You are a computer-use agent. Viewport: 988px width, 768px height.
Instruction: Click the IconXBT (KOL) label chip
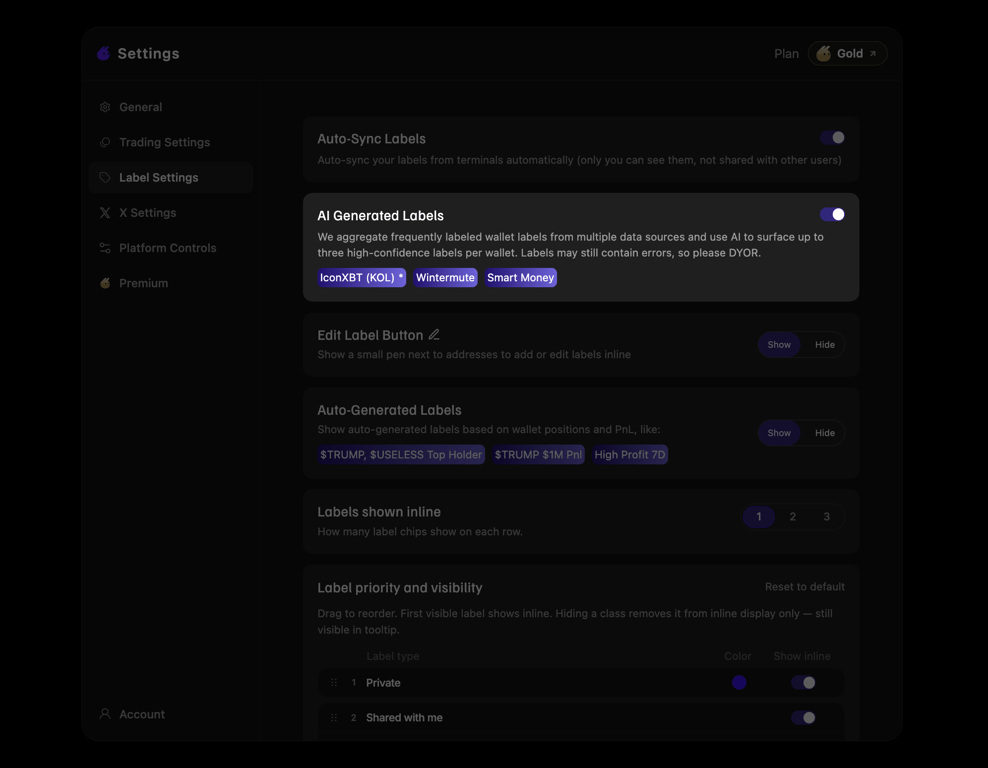click(362, 277)
